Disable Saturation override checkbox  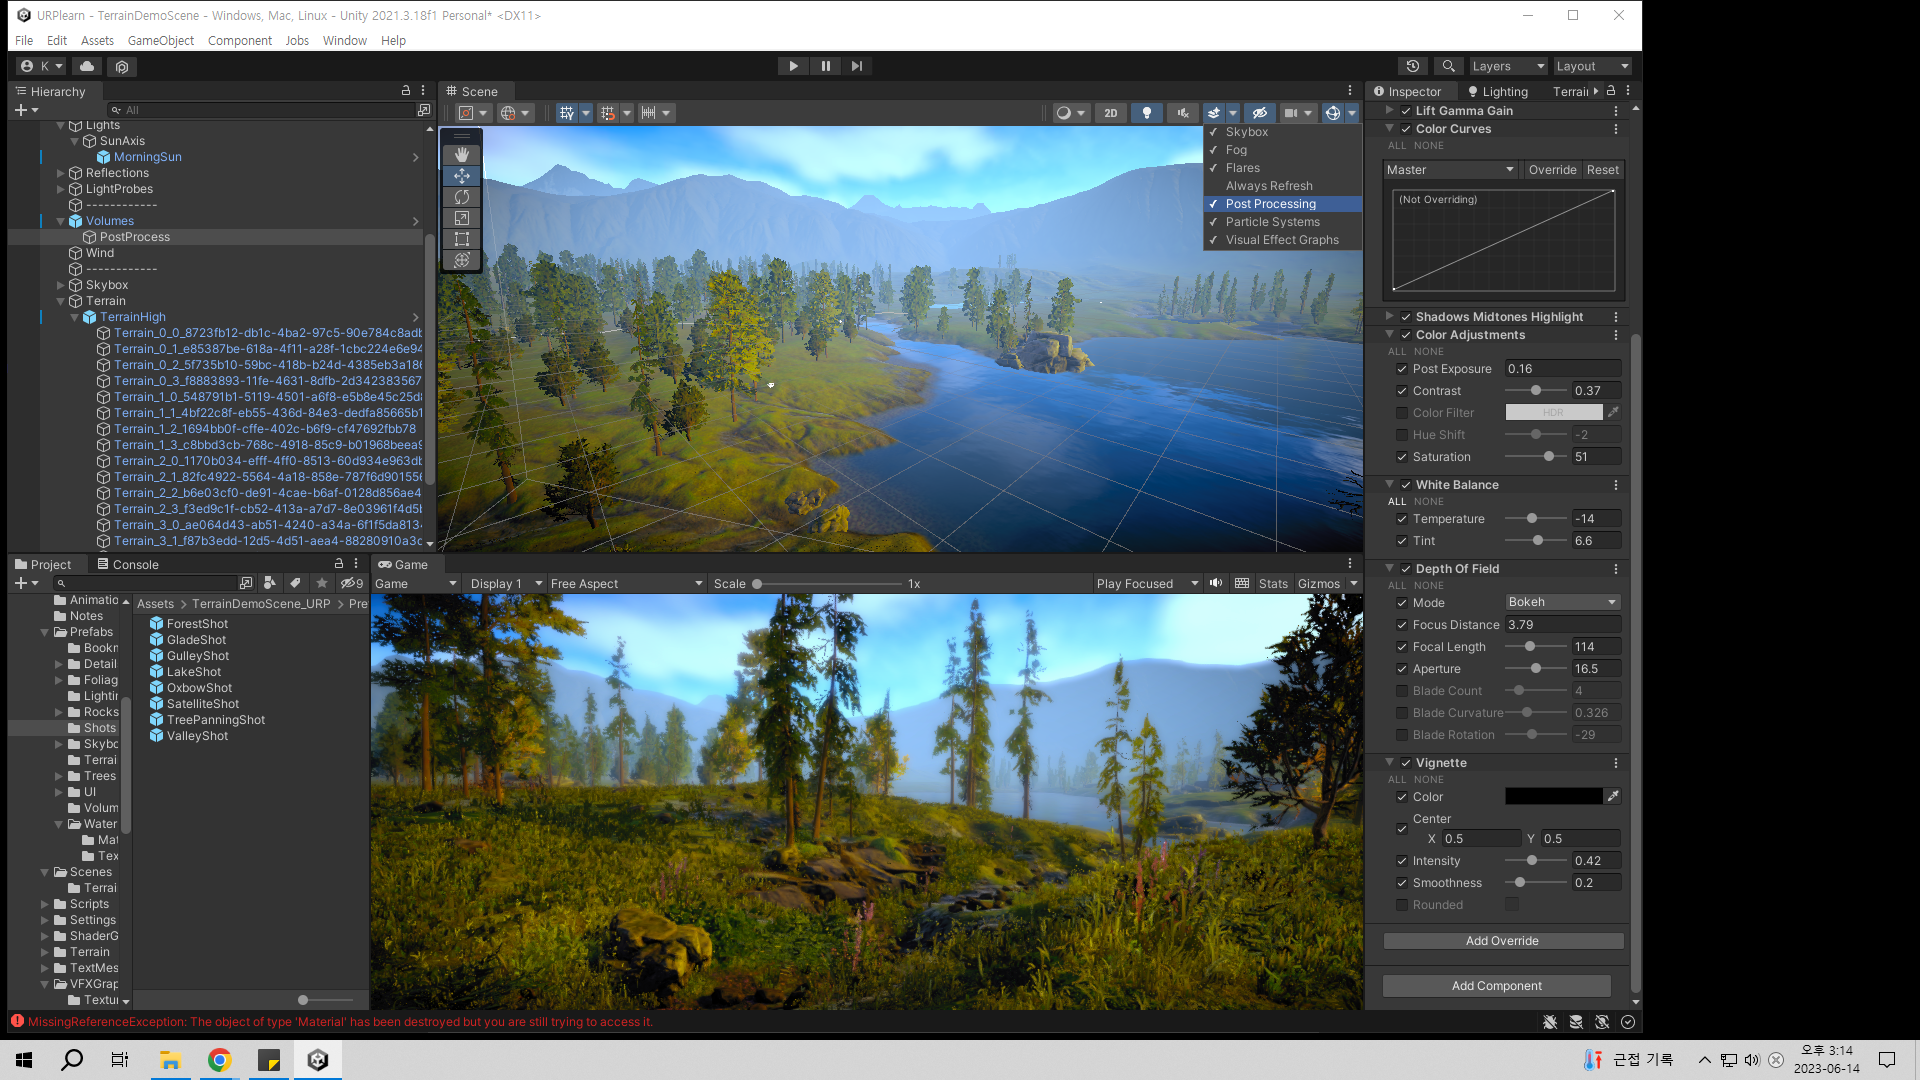[x=1402, y=457]
